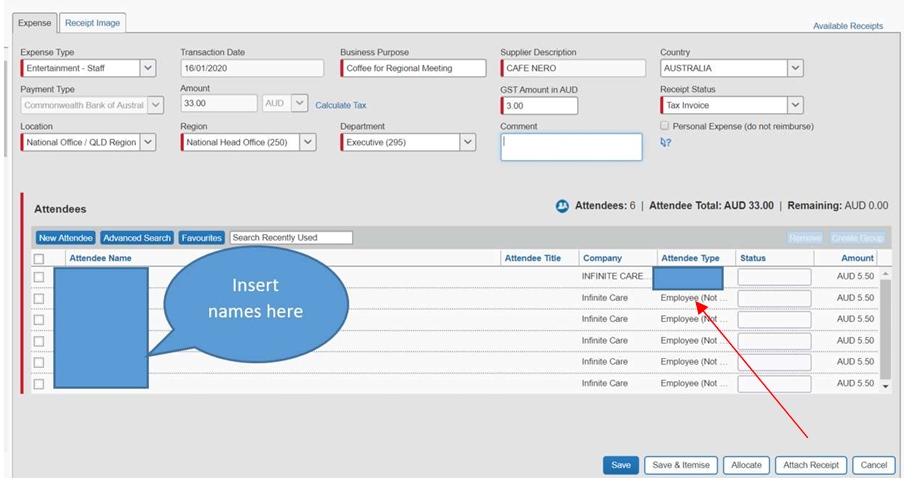Click the Amount field showing 33.00
This screenshot has width=905, height=478.
219,103
